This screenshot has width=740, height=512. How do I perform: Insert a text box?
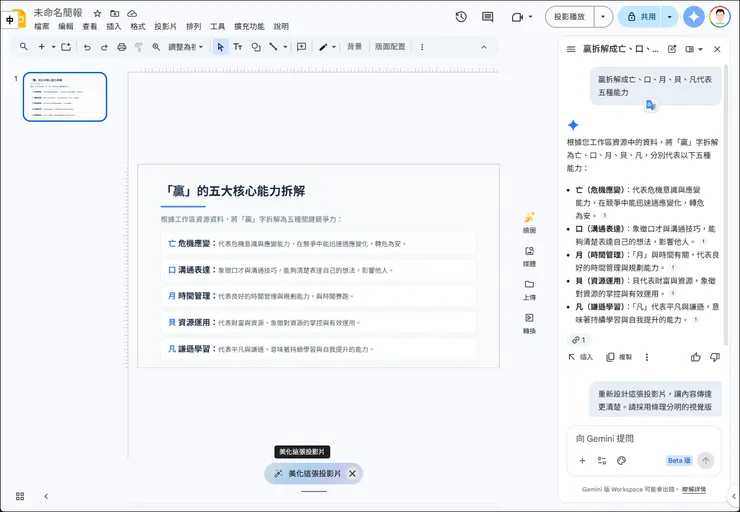click(x=238, y=47)
